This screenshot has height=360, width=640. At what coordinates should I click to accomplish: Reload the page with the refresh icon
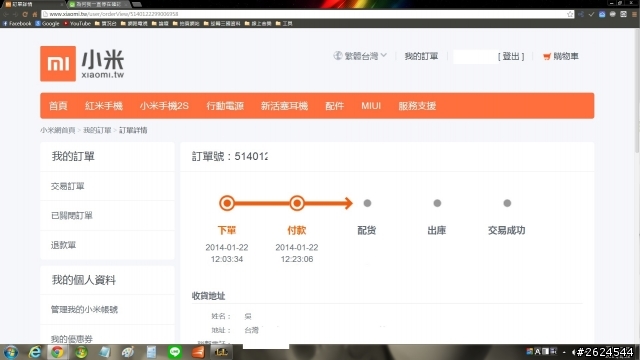point(25,14)
